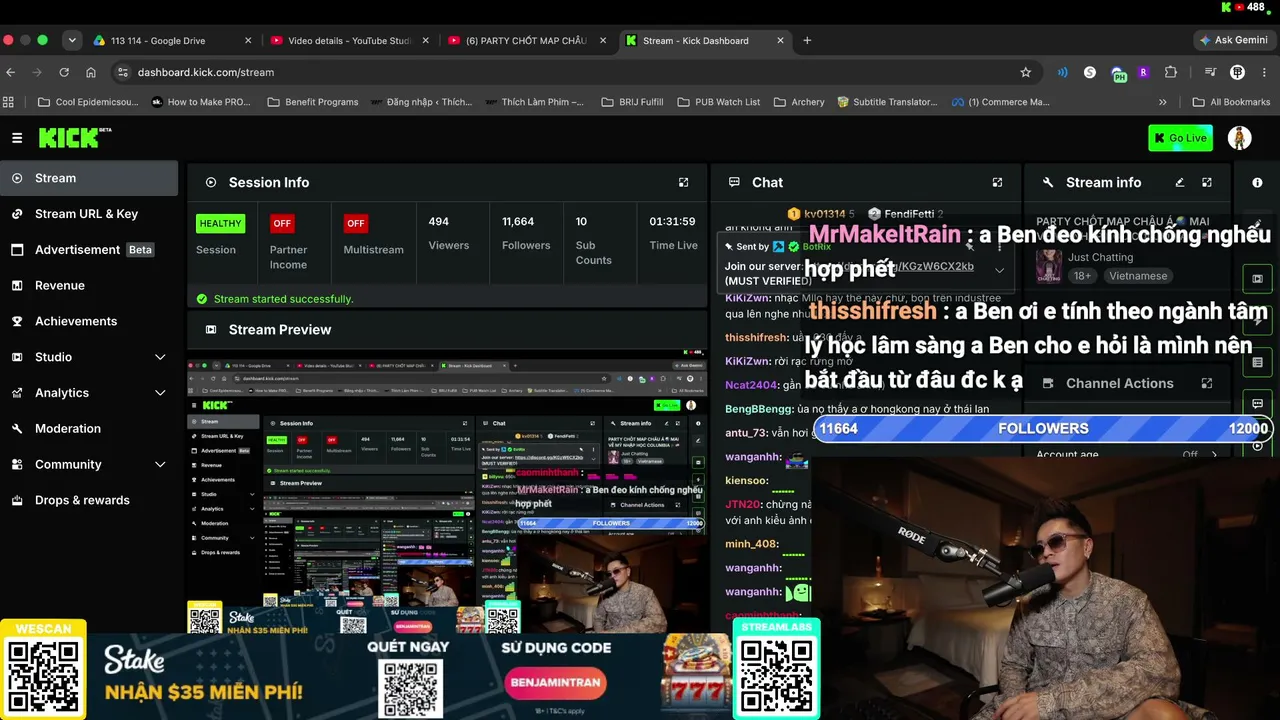The width and height of the screenshot is (1280, 720).
Task: Open a new browser tab
Action: click(807, 41)
